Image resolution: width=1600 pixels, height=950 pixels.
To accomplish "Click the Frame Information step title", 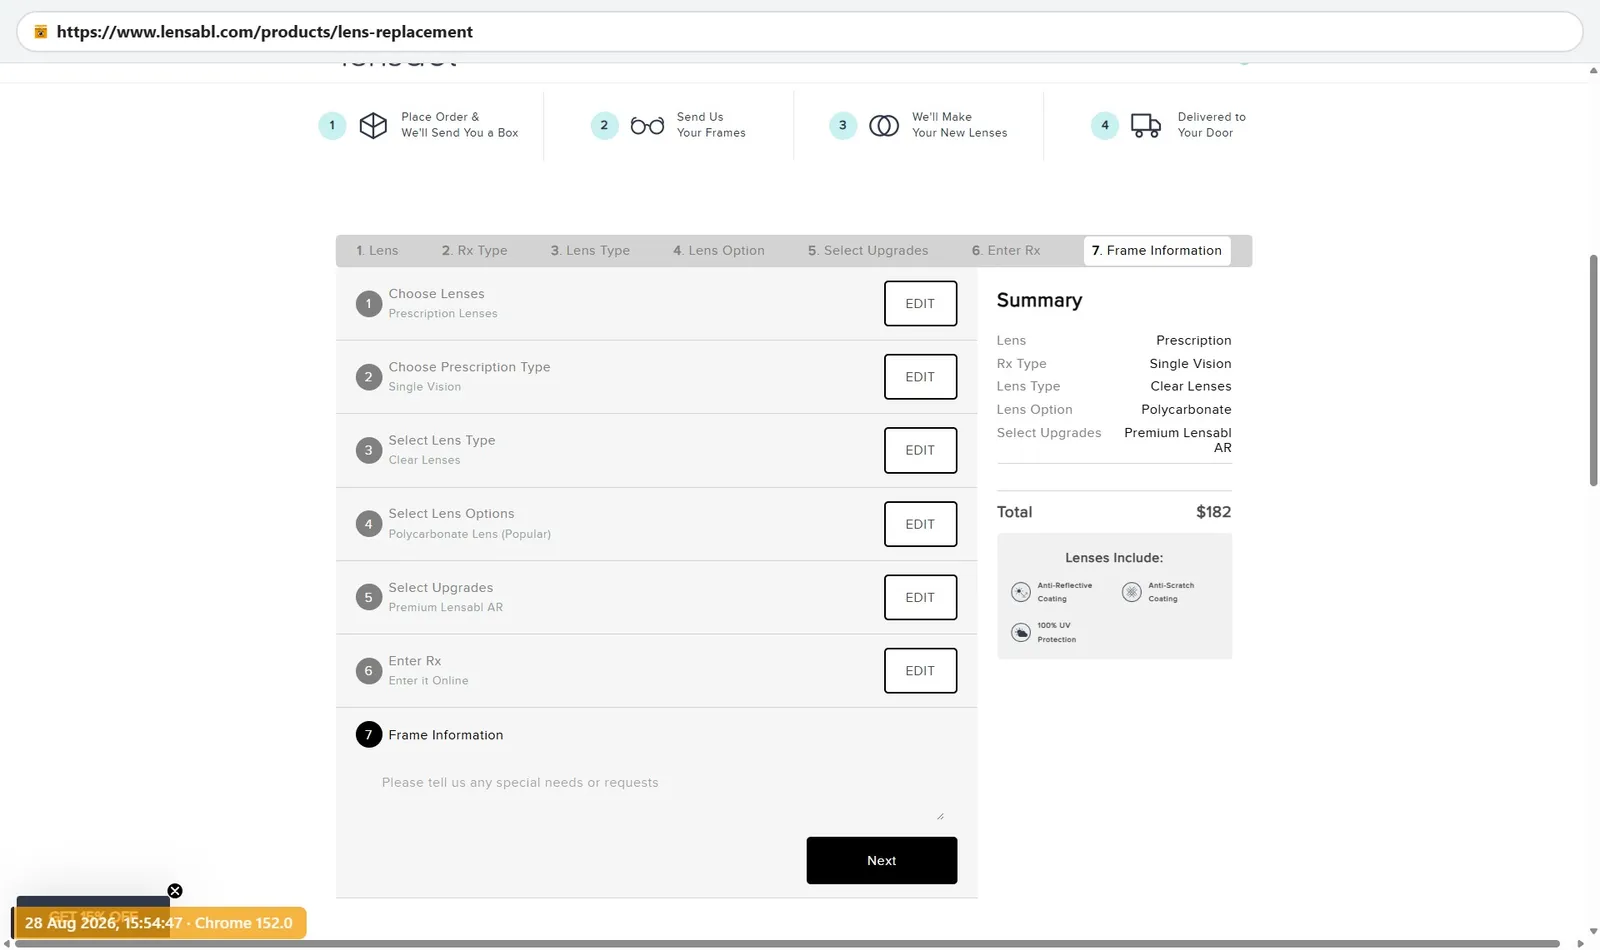I will 446,735.
